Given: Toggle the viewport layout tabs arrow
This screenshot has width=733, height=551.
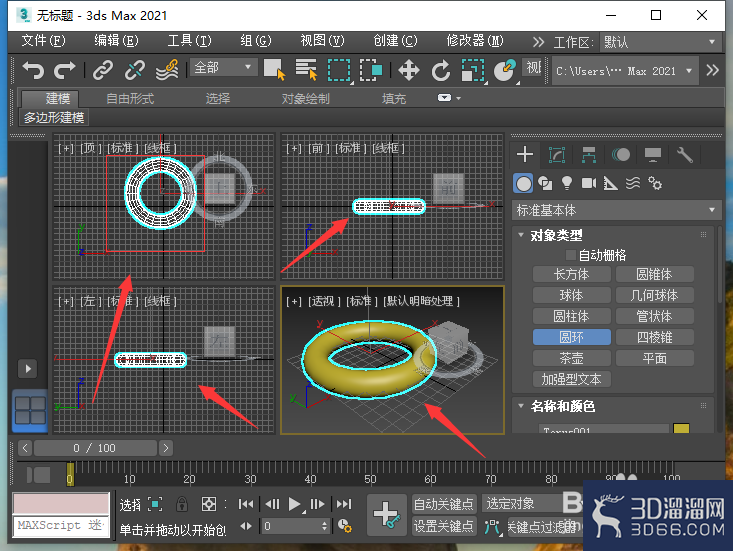Looking at the screenshot, I should coord(28,369).
